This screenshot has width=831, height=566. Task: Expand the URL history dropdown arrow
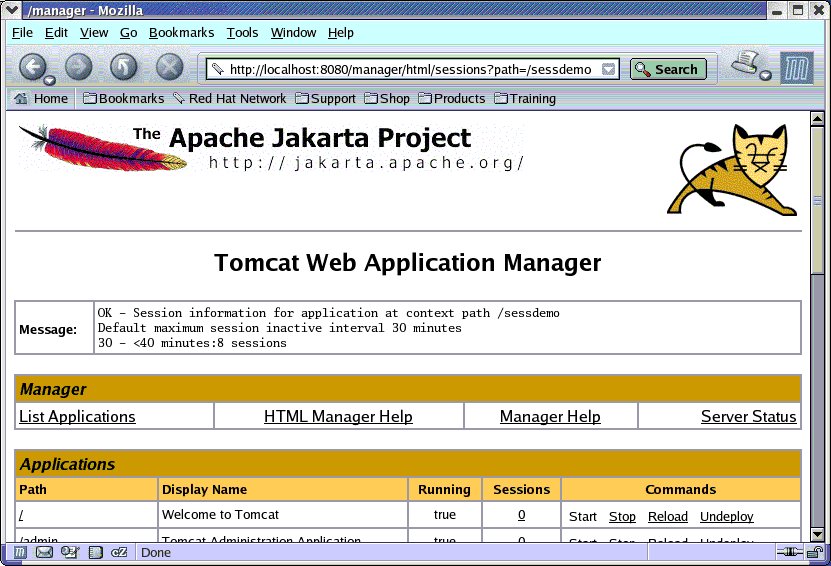coord(608,69)
